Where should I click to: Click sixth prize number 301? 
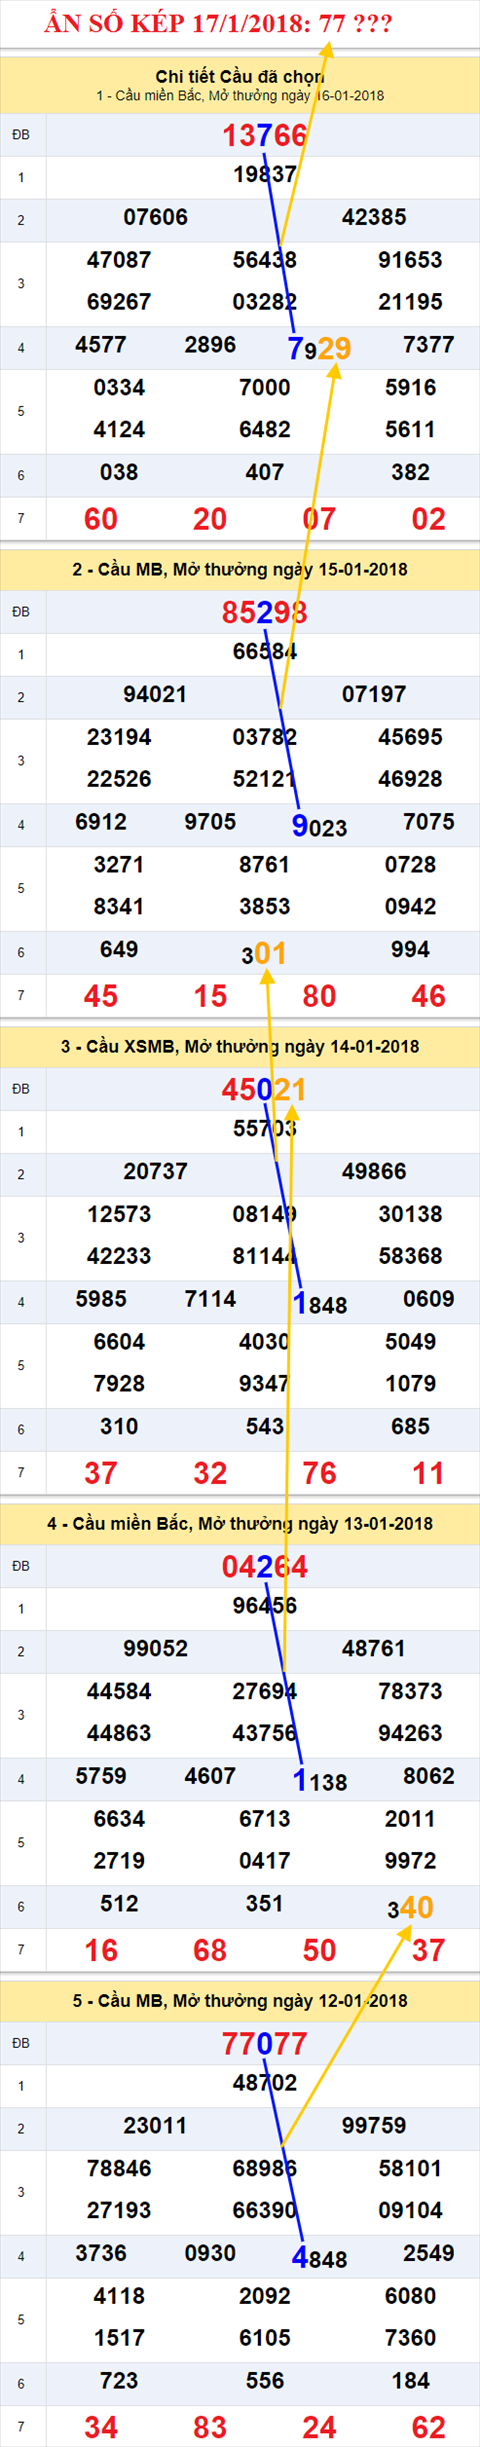pyautogui.click(x=264, y=953)
